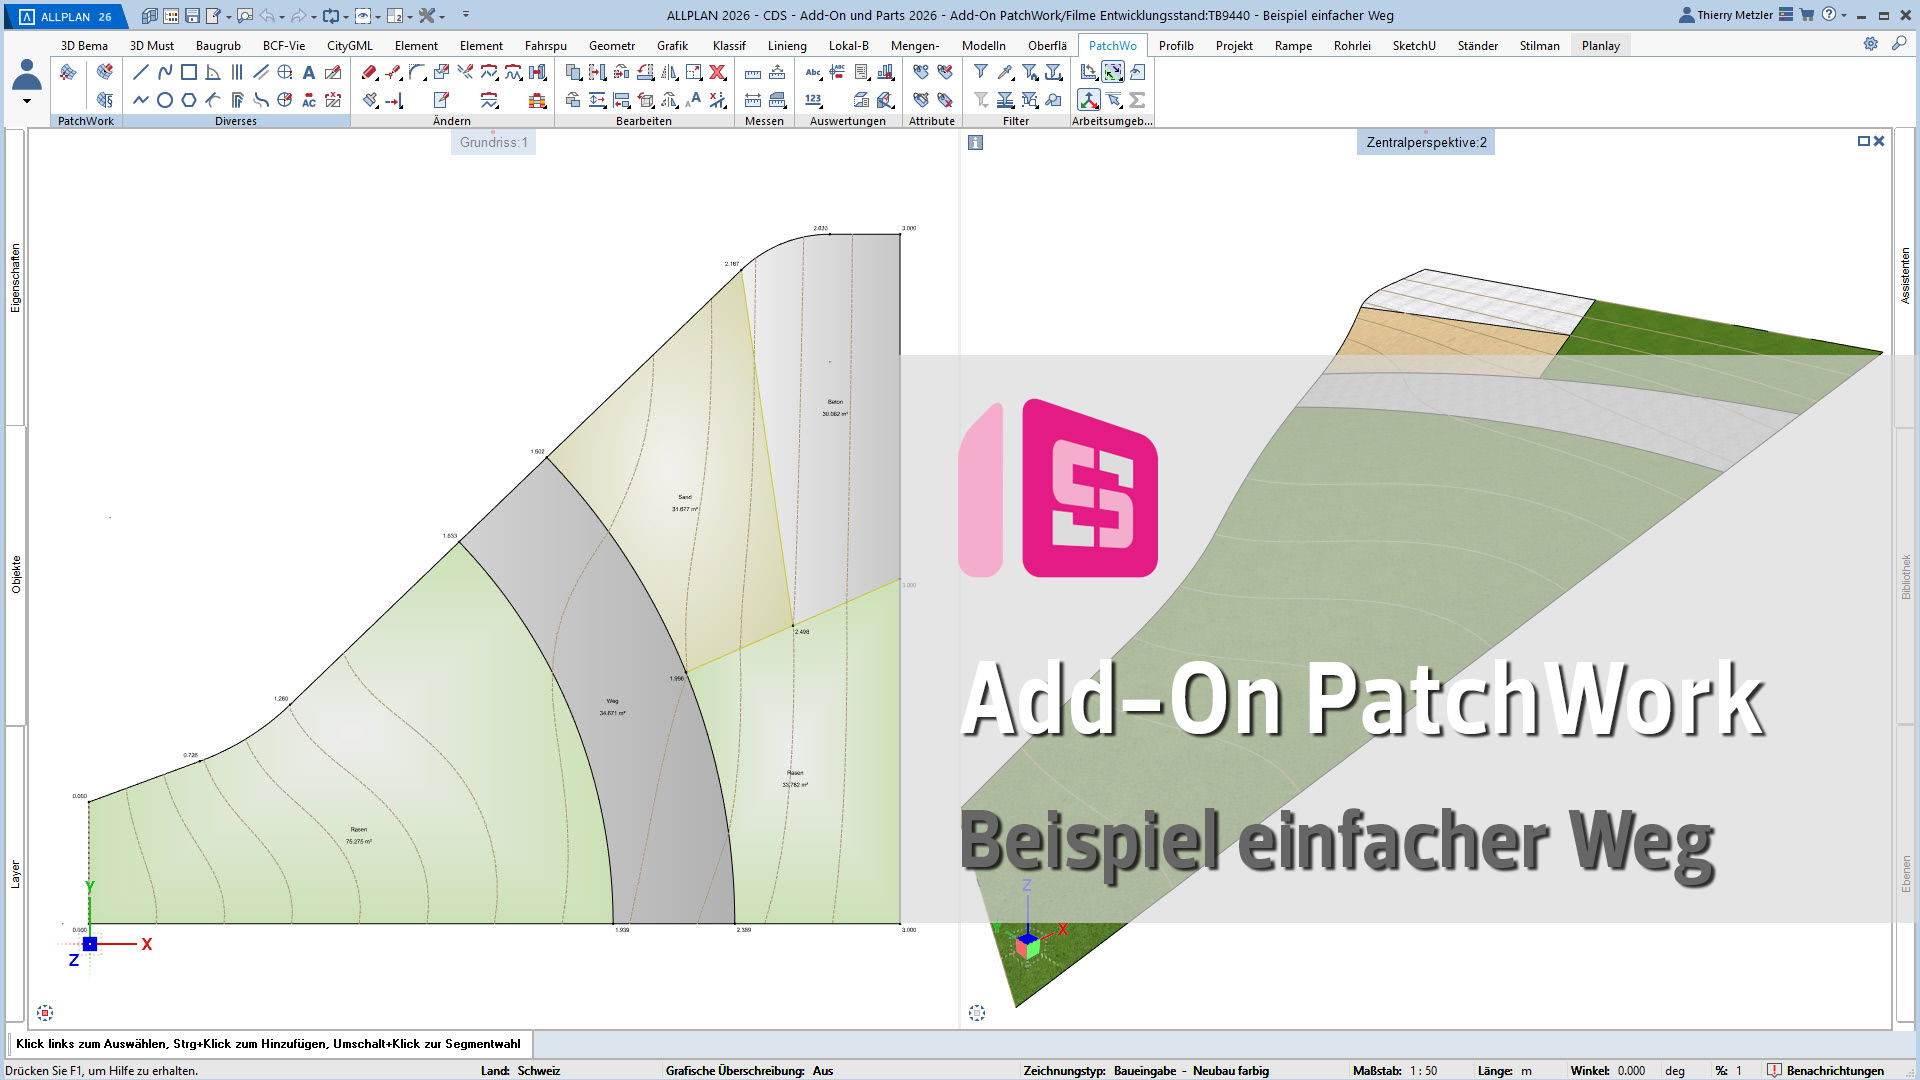Image resolution: width=1920 pixels, height=1080 pixels.
Task: Toggle the highlighted fit-view button in Arbeitsumgebung
Action: [1113, 72]
